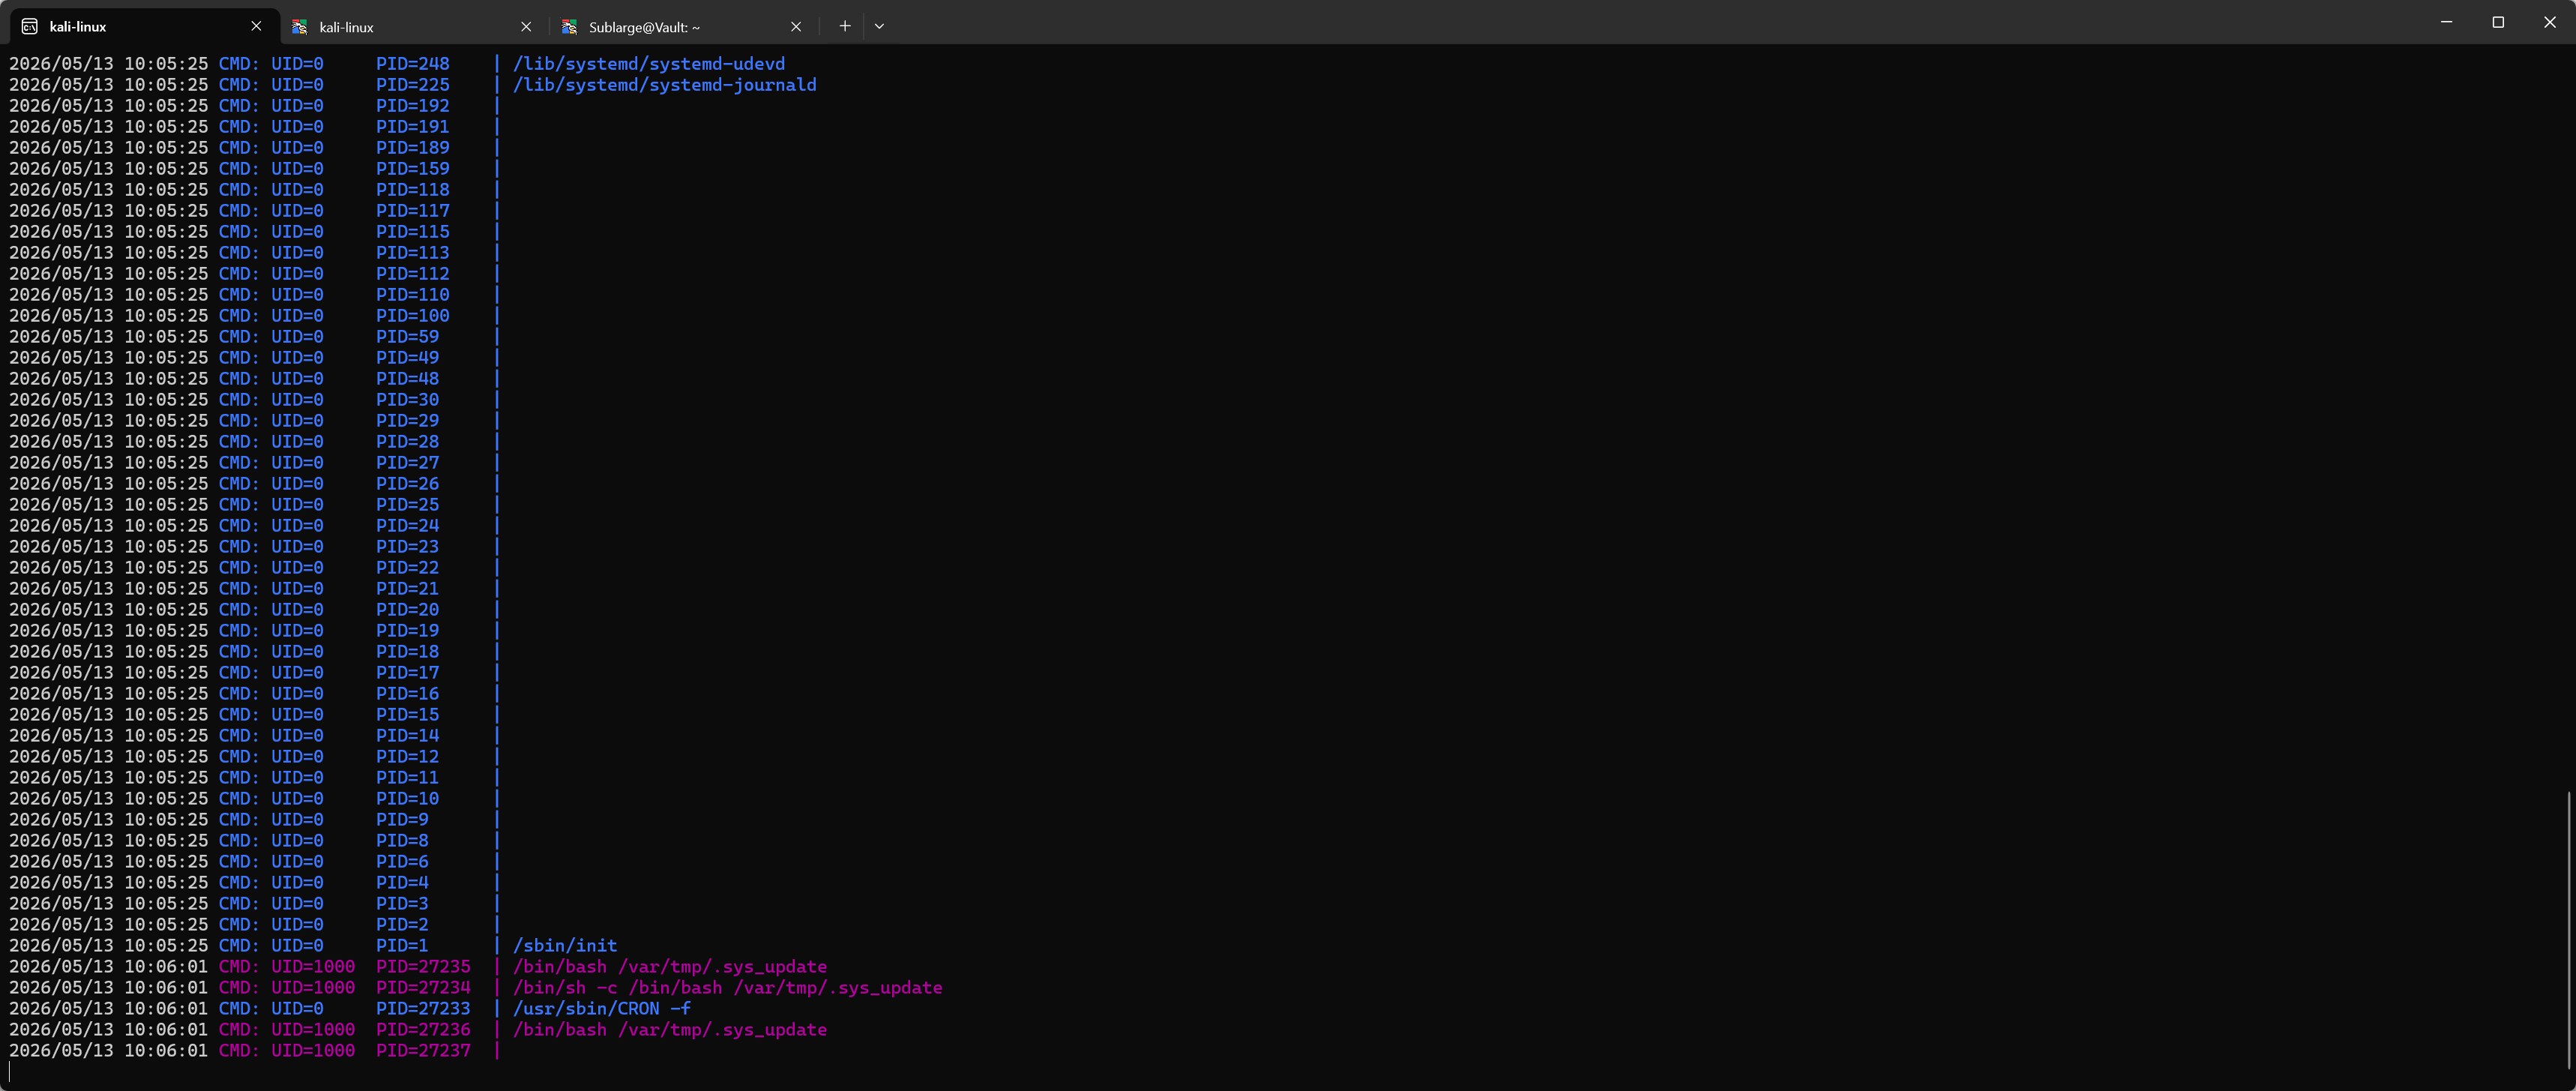
Task: Click the PID=27234 text
Action: point(423,988)
